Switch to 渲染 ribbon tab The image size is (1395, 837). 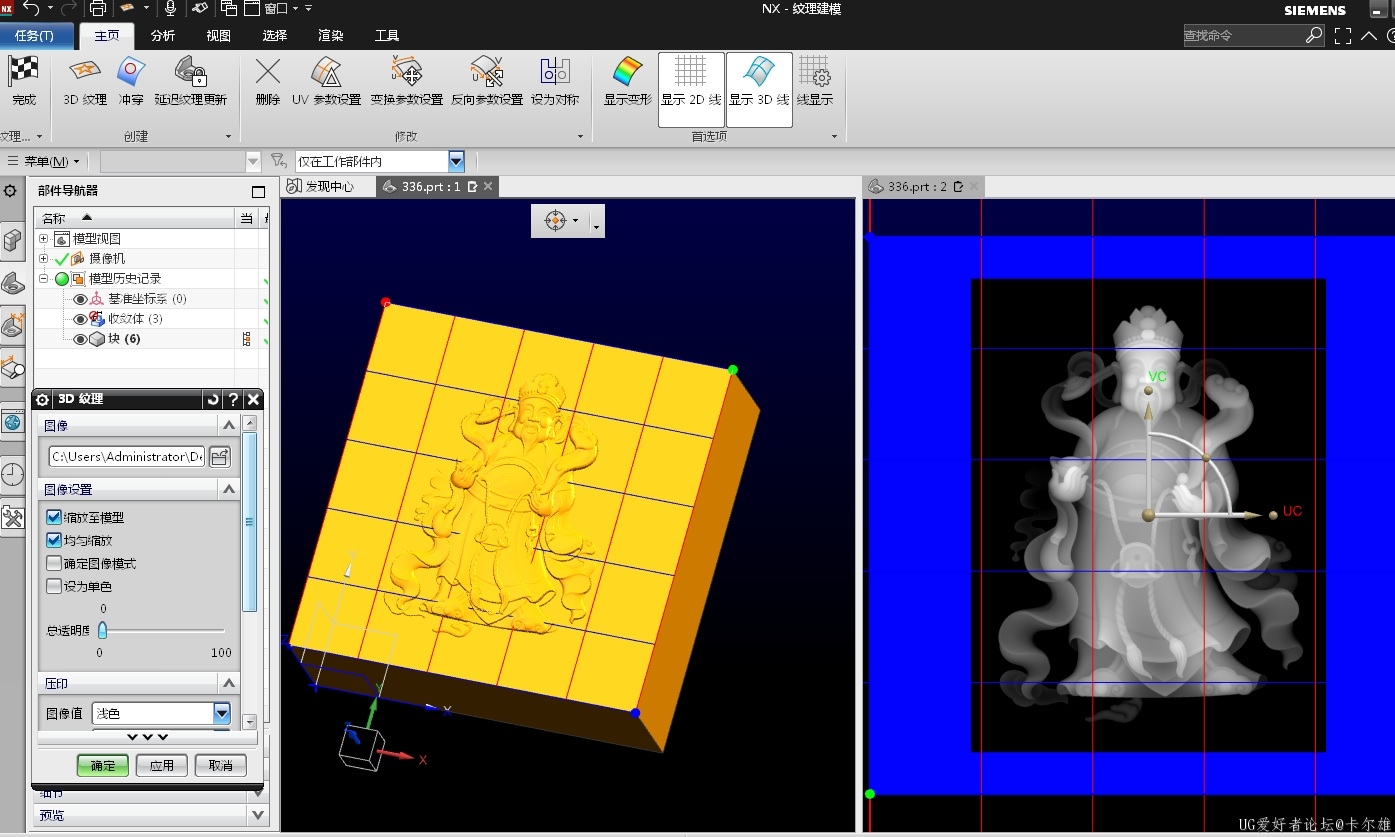click(x=330, y=35)
